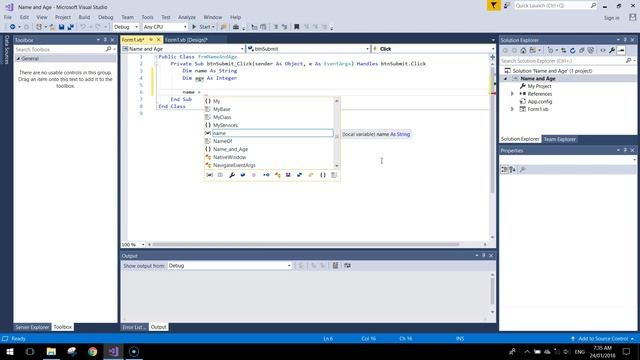Toggle the IntelliSense keywords filter
640x360 pixels.
[x=334, y=175]
